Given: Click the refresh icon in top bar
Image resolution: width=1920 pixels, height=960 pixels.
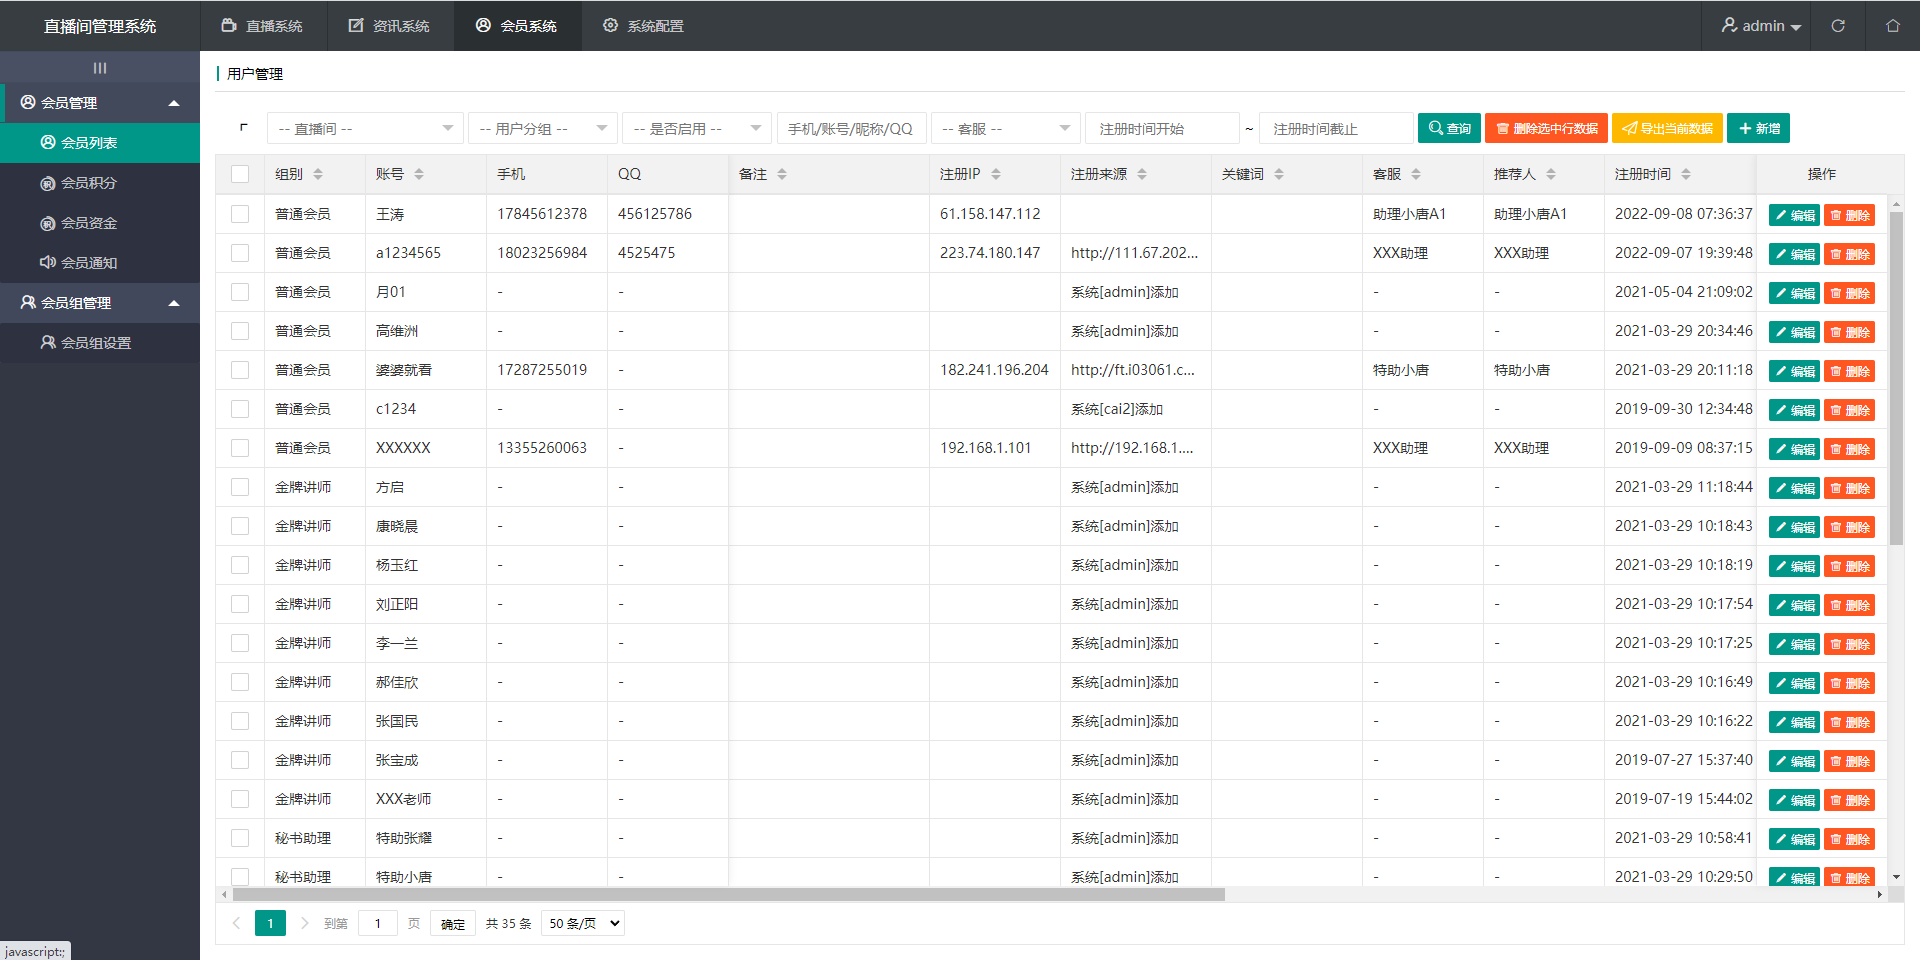Looking at the screenshot, I should pos(1837,26).
